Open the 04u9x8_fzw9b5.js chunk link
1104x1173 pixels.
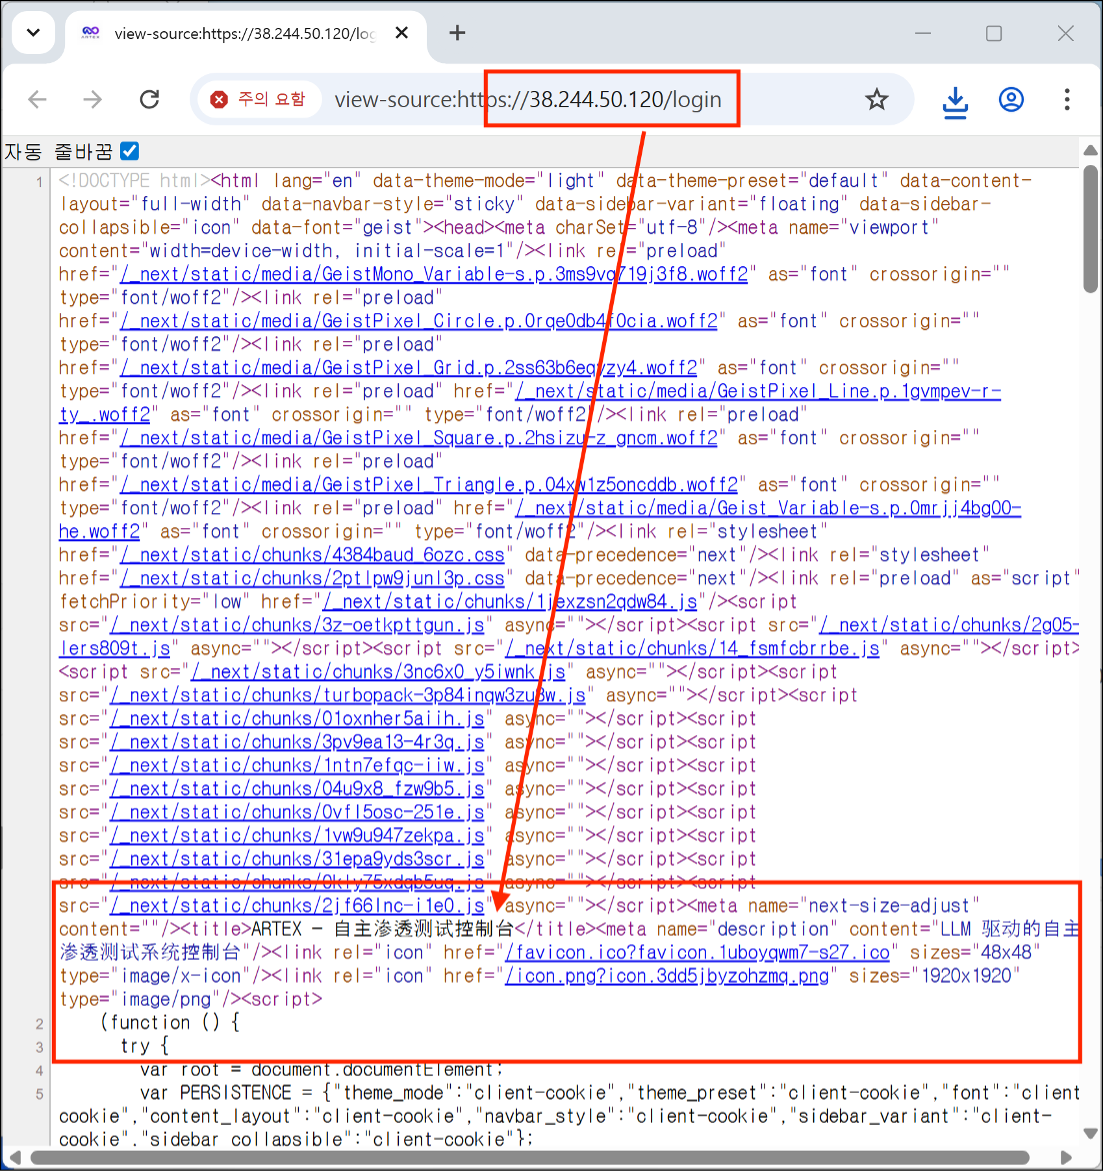(x=297, y=788)
